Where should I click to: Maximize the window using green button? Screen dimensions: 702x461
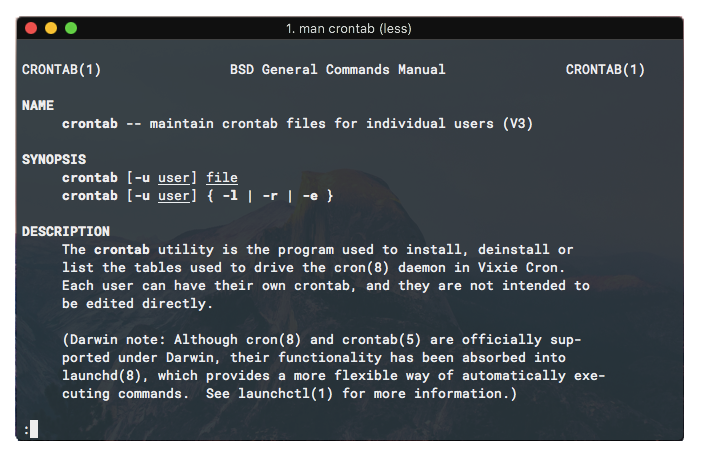(x=71, y=28)
